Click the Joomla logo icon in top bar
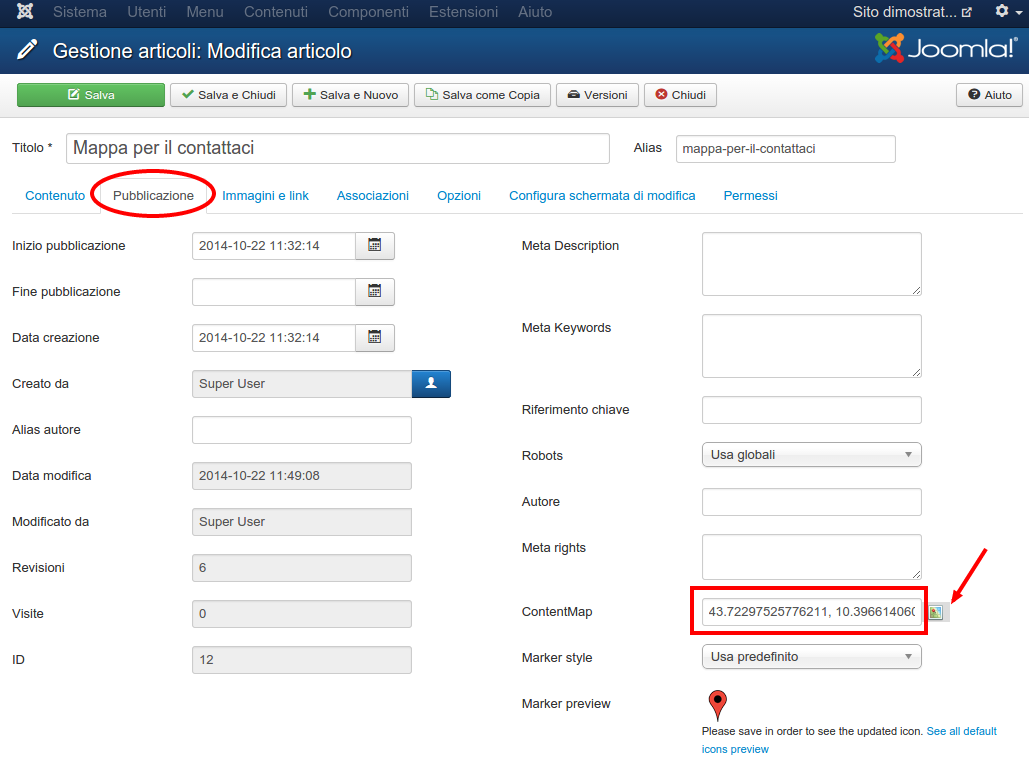The width and height of the screenshot is (1029, 763). click(25, 12)
